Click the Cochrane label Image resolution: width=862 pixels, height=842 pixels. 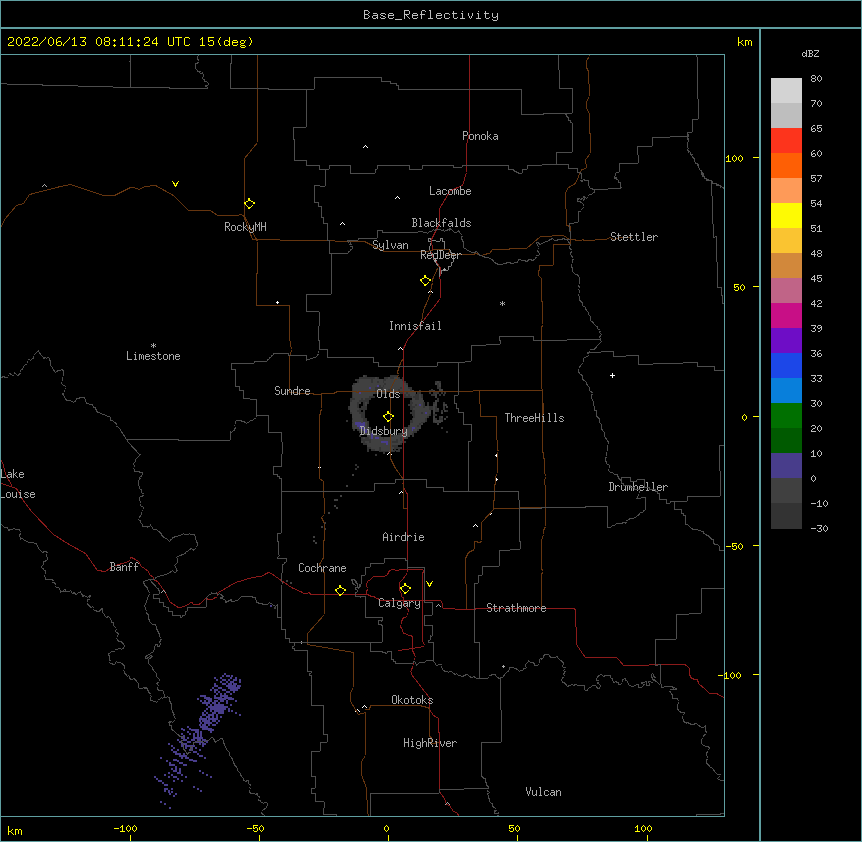click(x=322, y=568)
